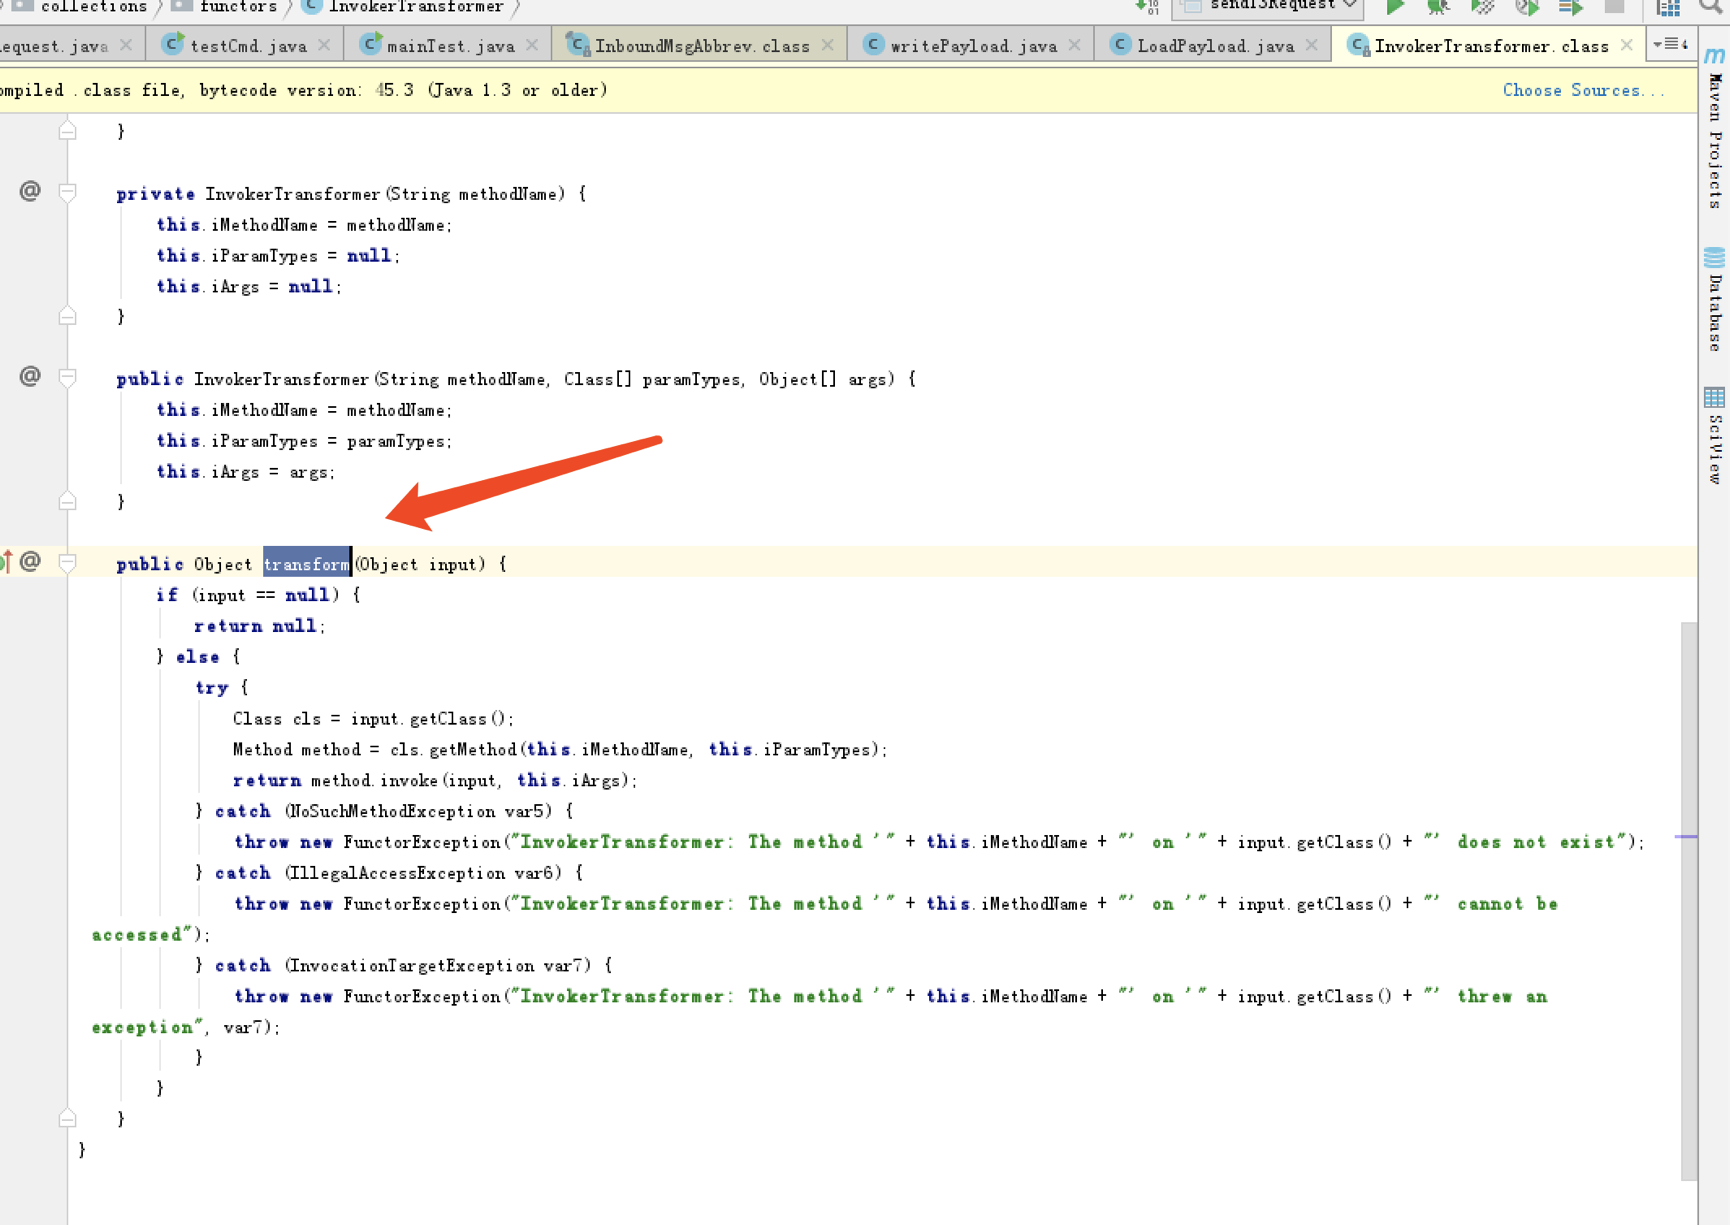Click the concurrency run icon with lines
This screenshot has height=1225, width=1730.
click(x=1571, y=7)
